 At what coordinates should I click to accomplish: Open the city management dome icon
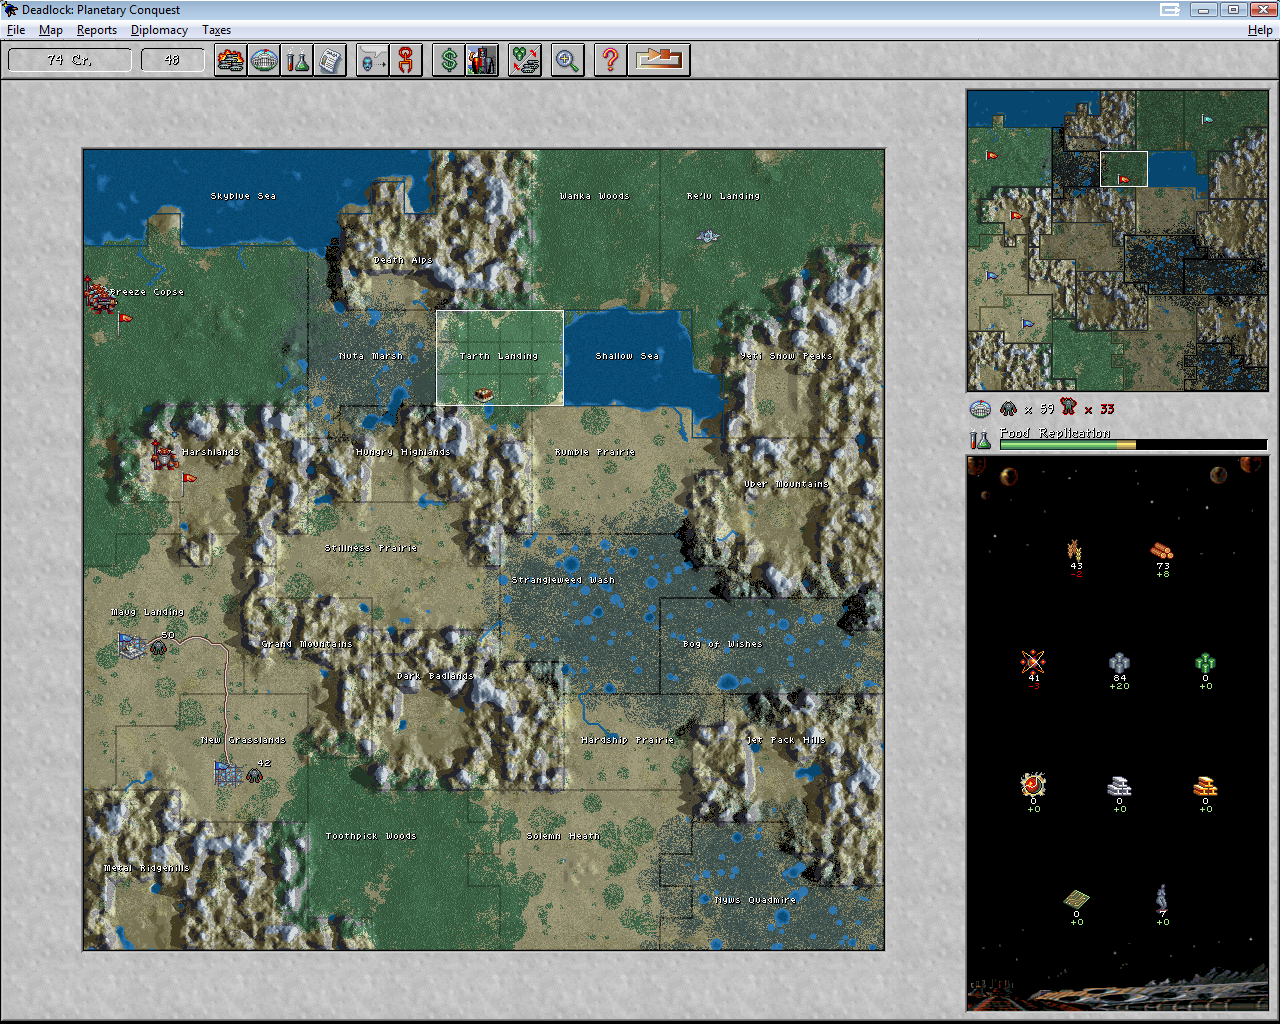[264, 60]
